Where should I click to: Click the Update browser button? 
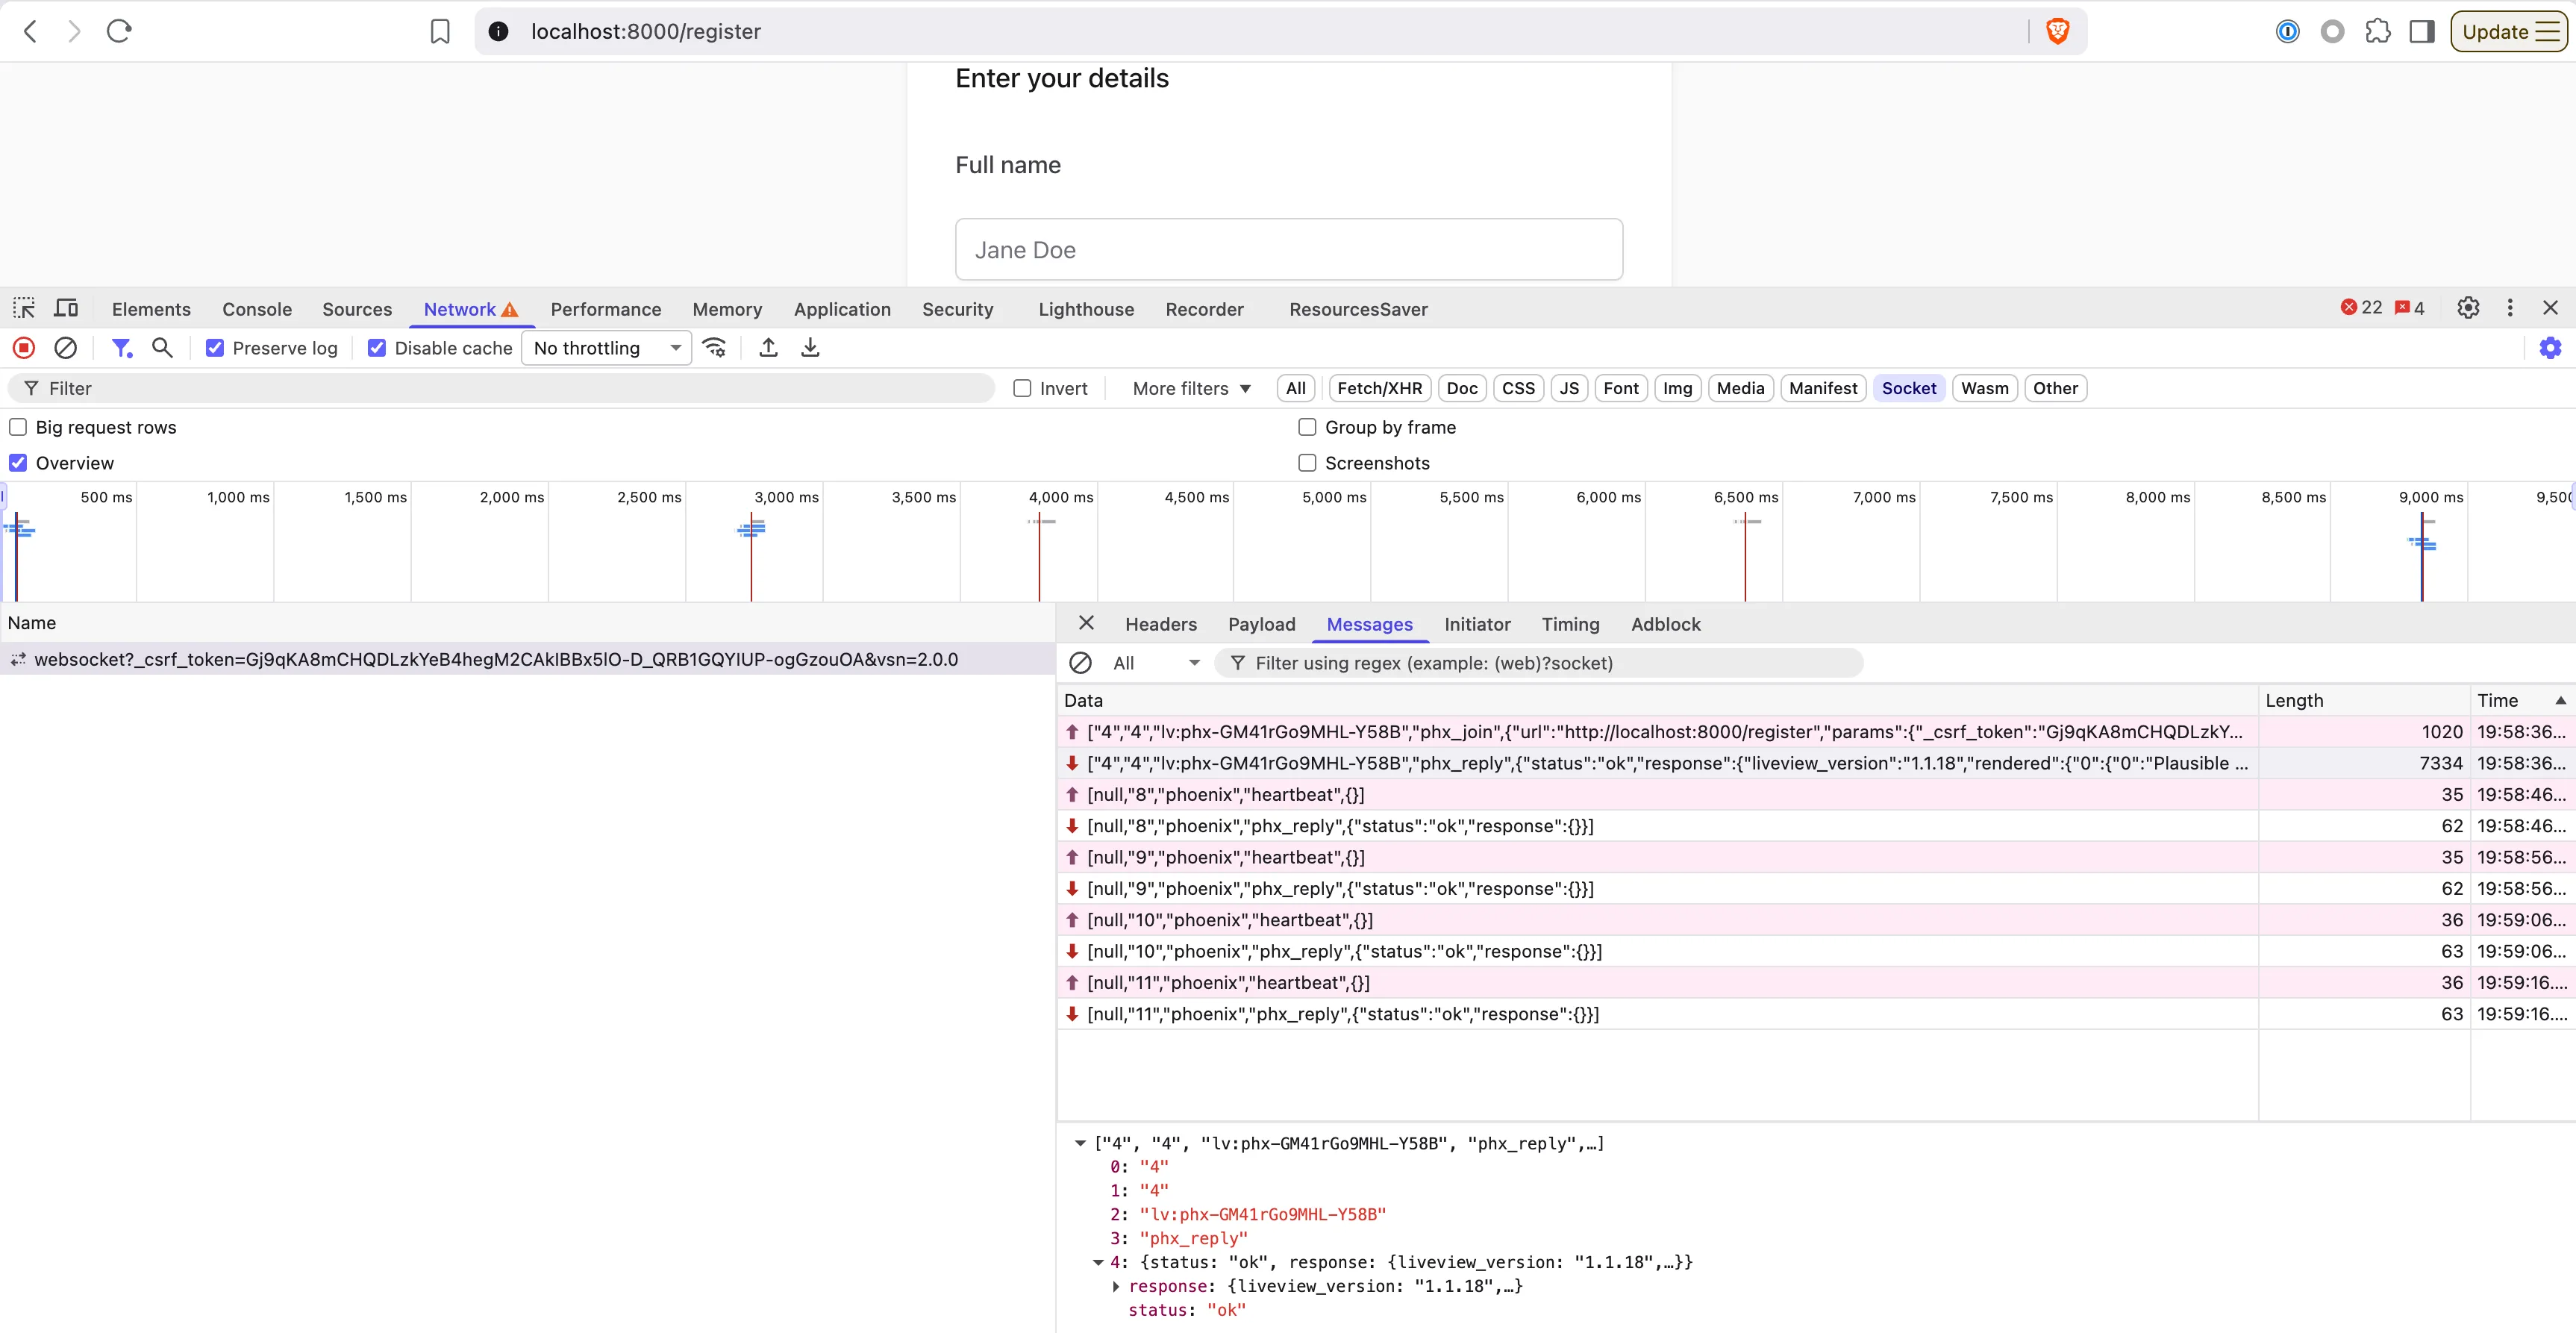2510,31
